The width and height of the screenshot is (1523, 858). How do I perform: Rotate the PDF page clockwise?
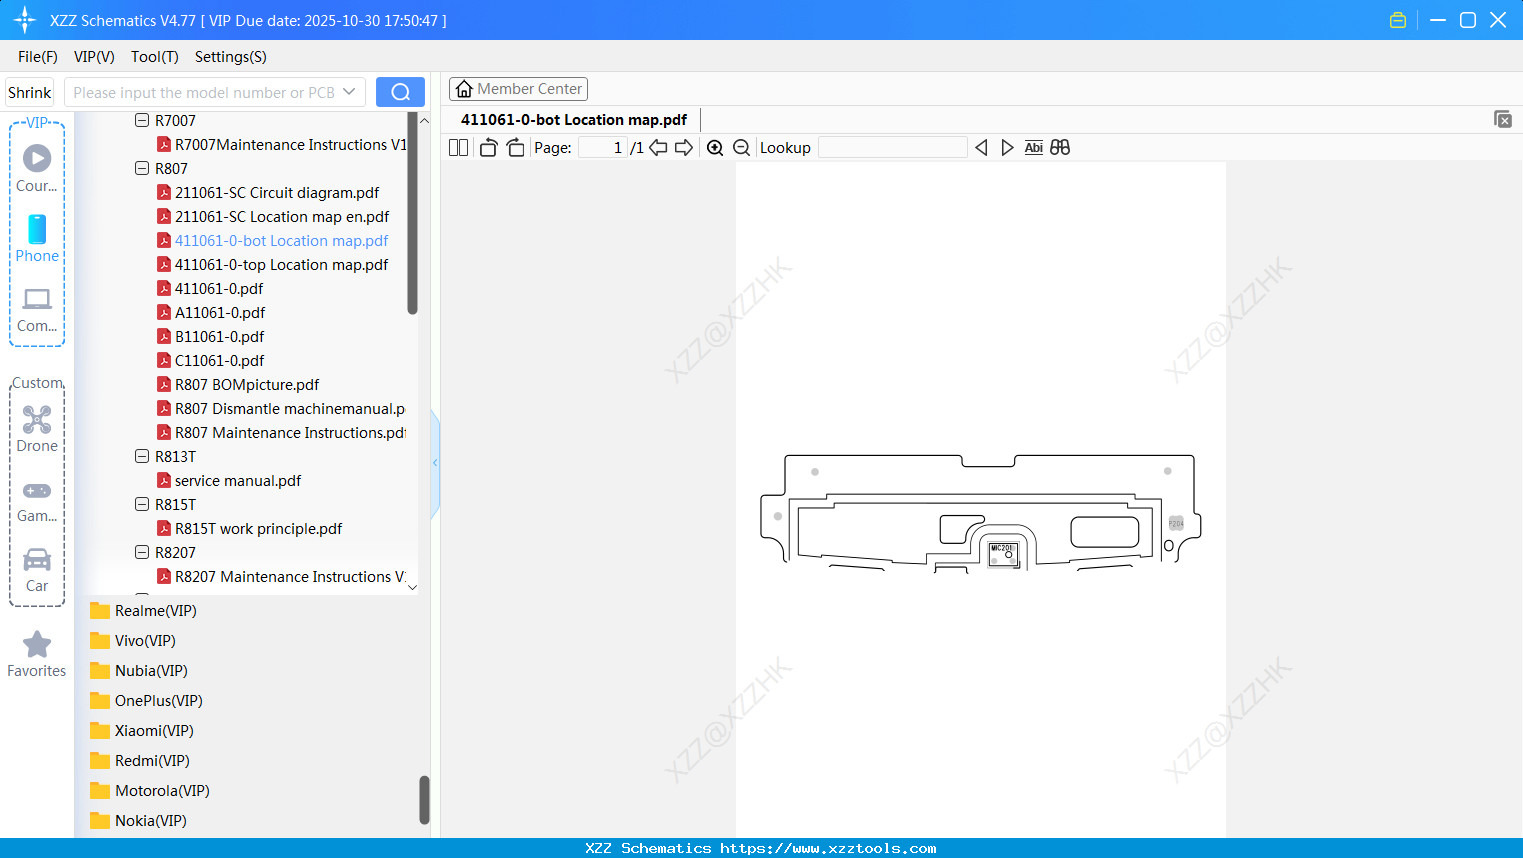click(515, 147)
